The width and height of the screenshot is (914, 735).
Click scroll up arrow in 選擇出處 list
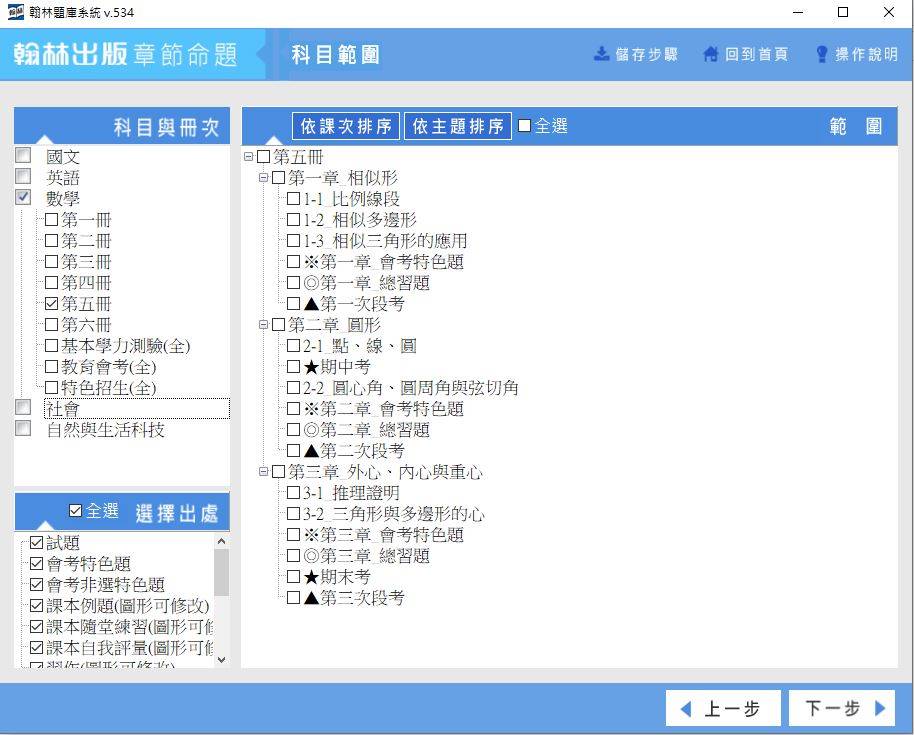222,541
